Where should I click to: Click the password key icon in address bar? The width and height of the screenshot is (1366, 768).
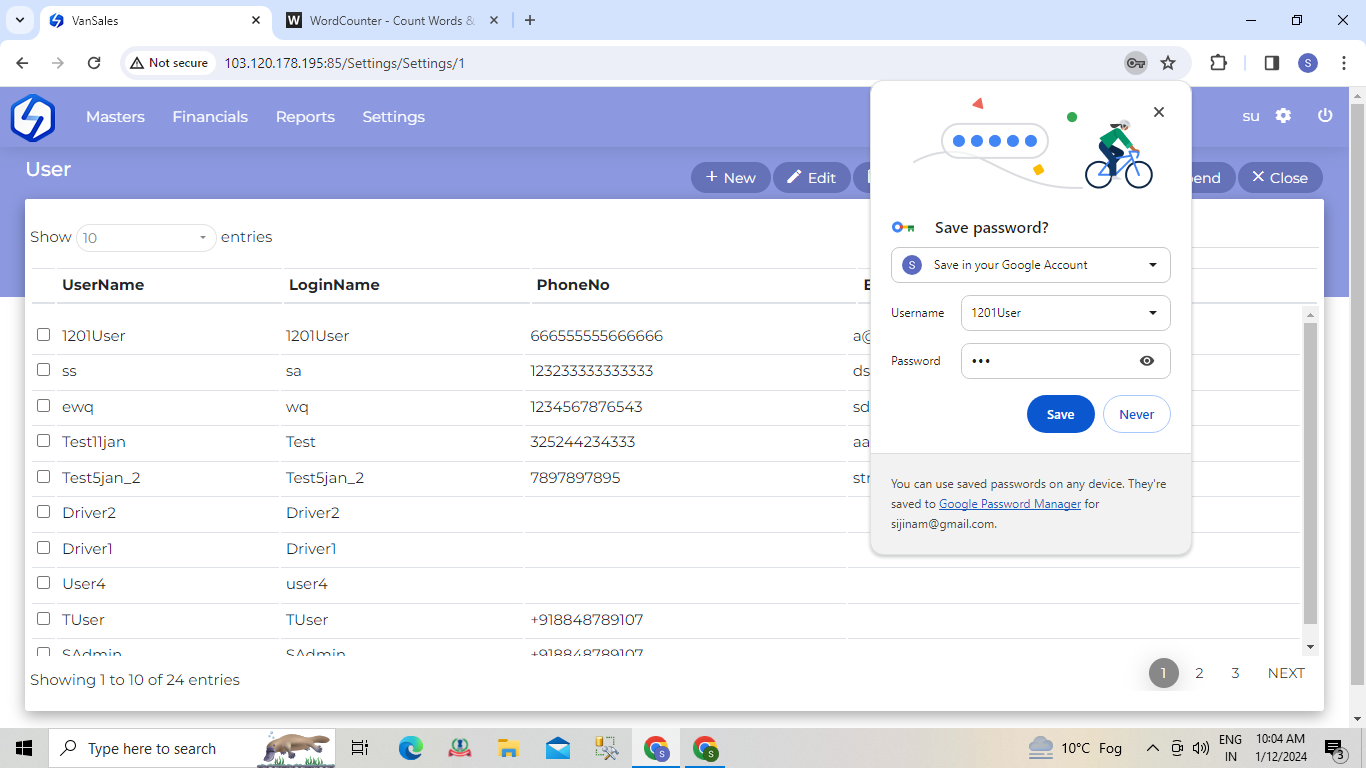tap(1135, 63)
